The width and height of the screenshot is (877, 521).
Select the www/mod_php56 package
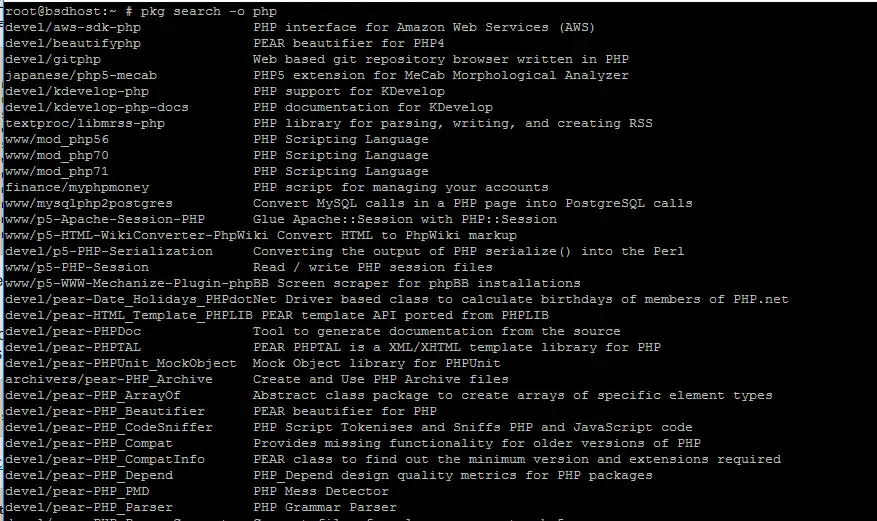pyautogui.click(x=57, y=139)
